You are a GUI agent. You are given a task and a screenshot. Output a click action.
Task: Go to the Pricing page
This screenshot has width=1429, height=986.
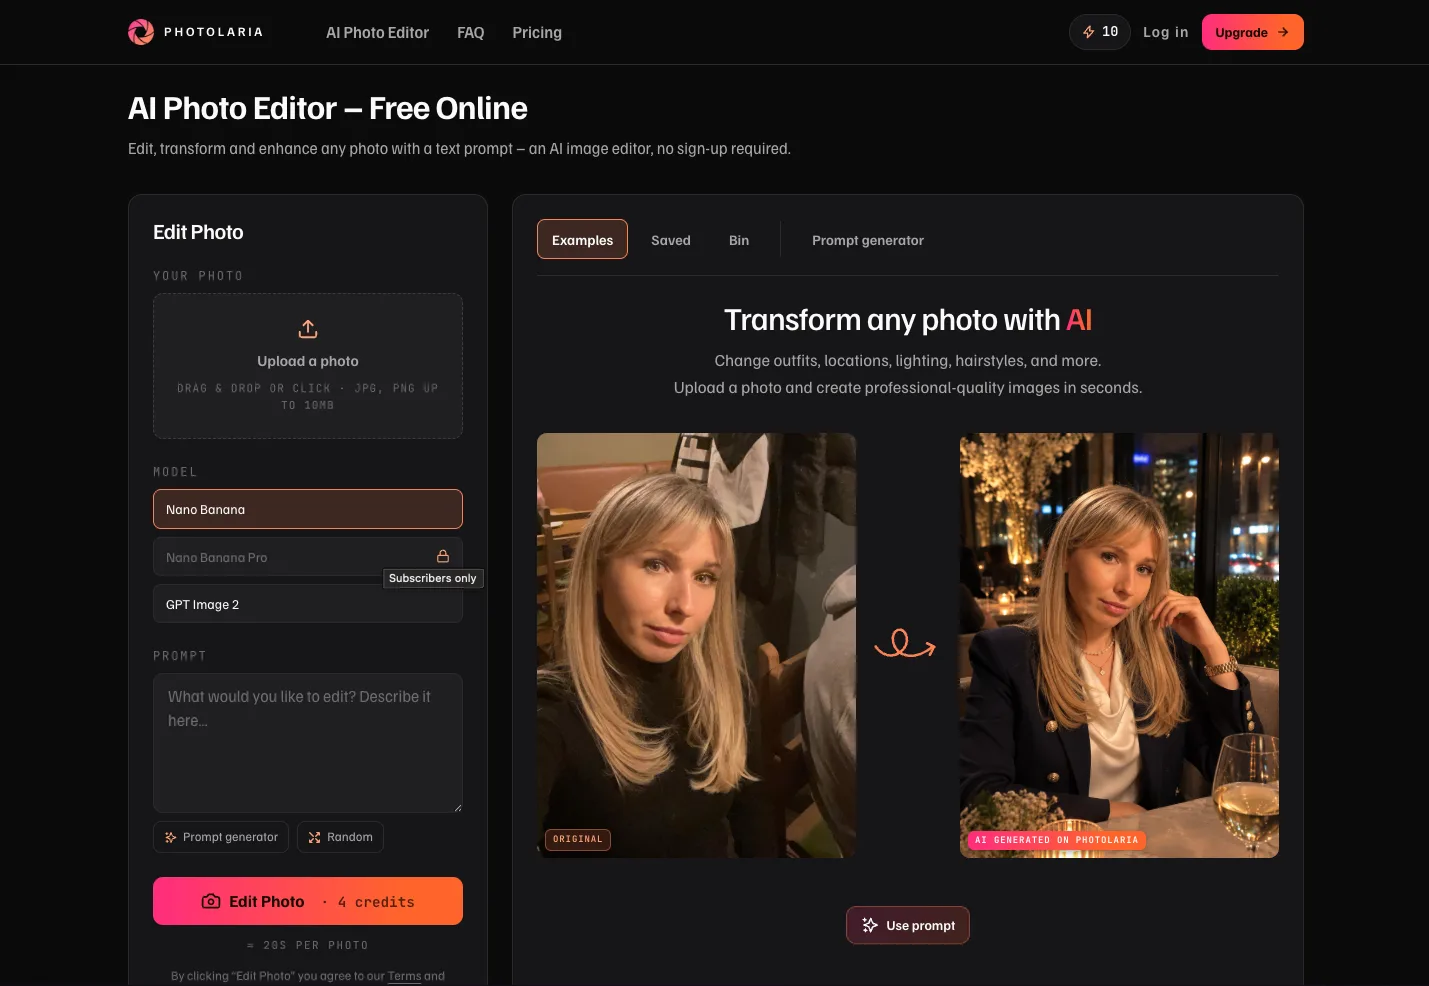click(x=537, y=32)
